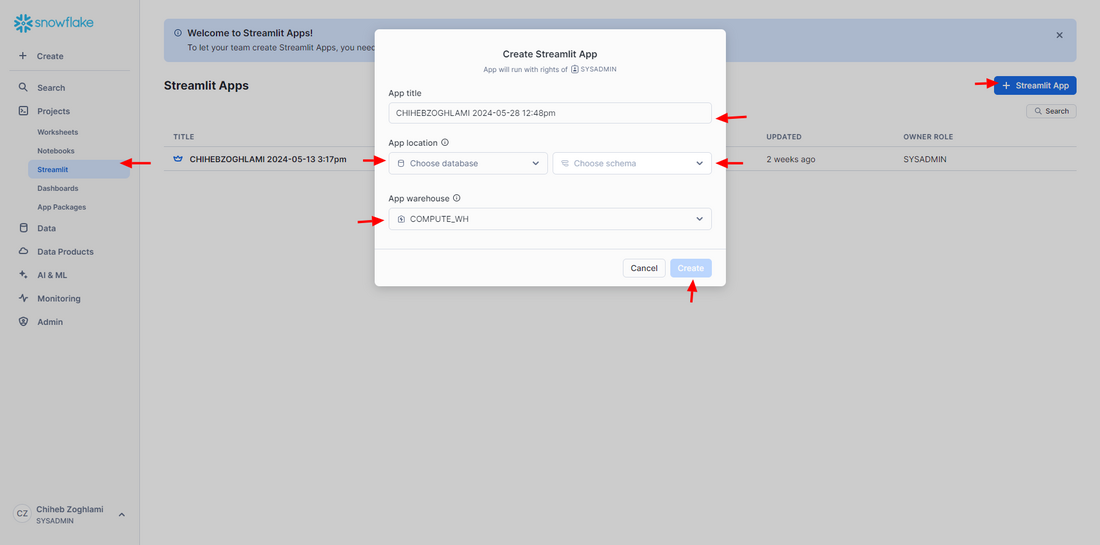Image resolution: width=1100 pixels, height=545 pixels.
Task: Go to Data section
Action: point(46,228)
